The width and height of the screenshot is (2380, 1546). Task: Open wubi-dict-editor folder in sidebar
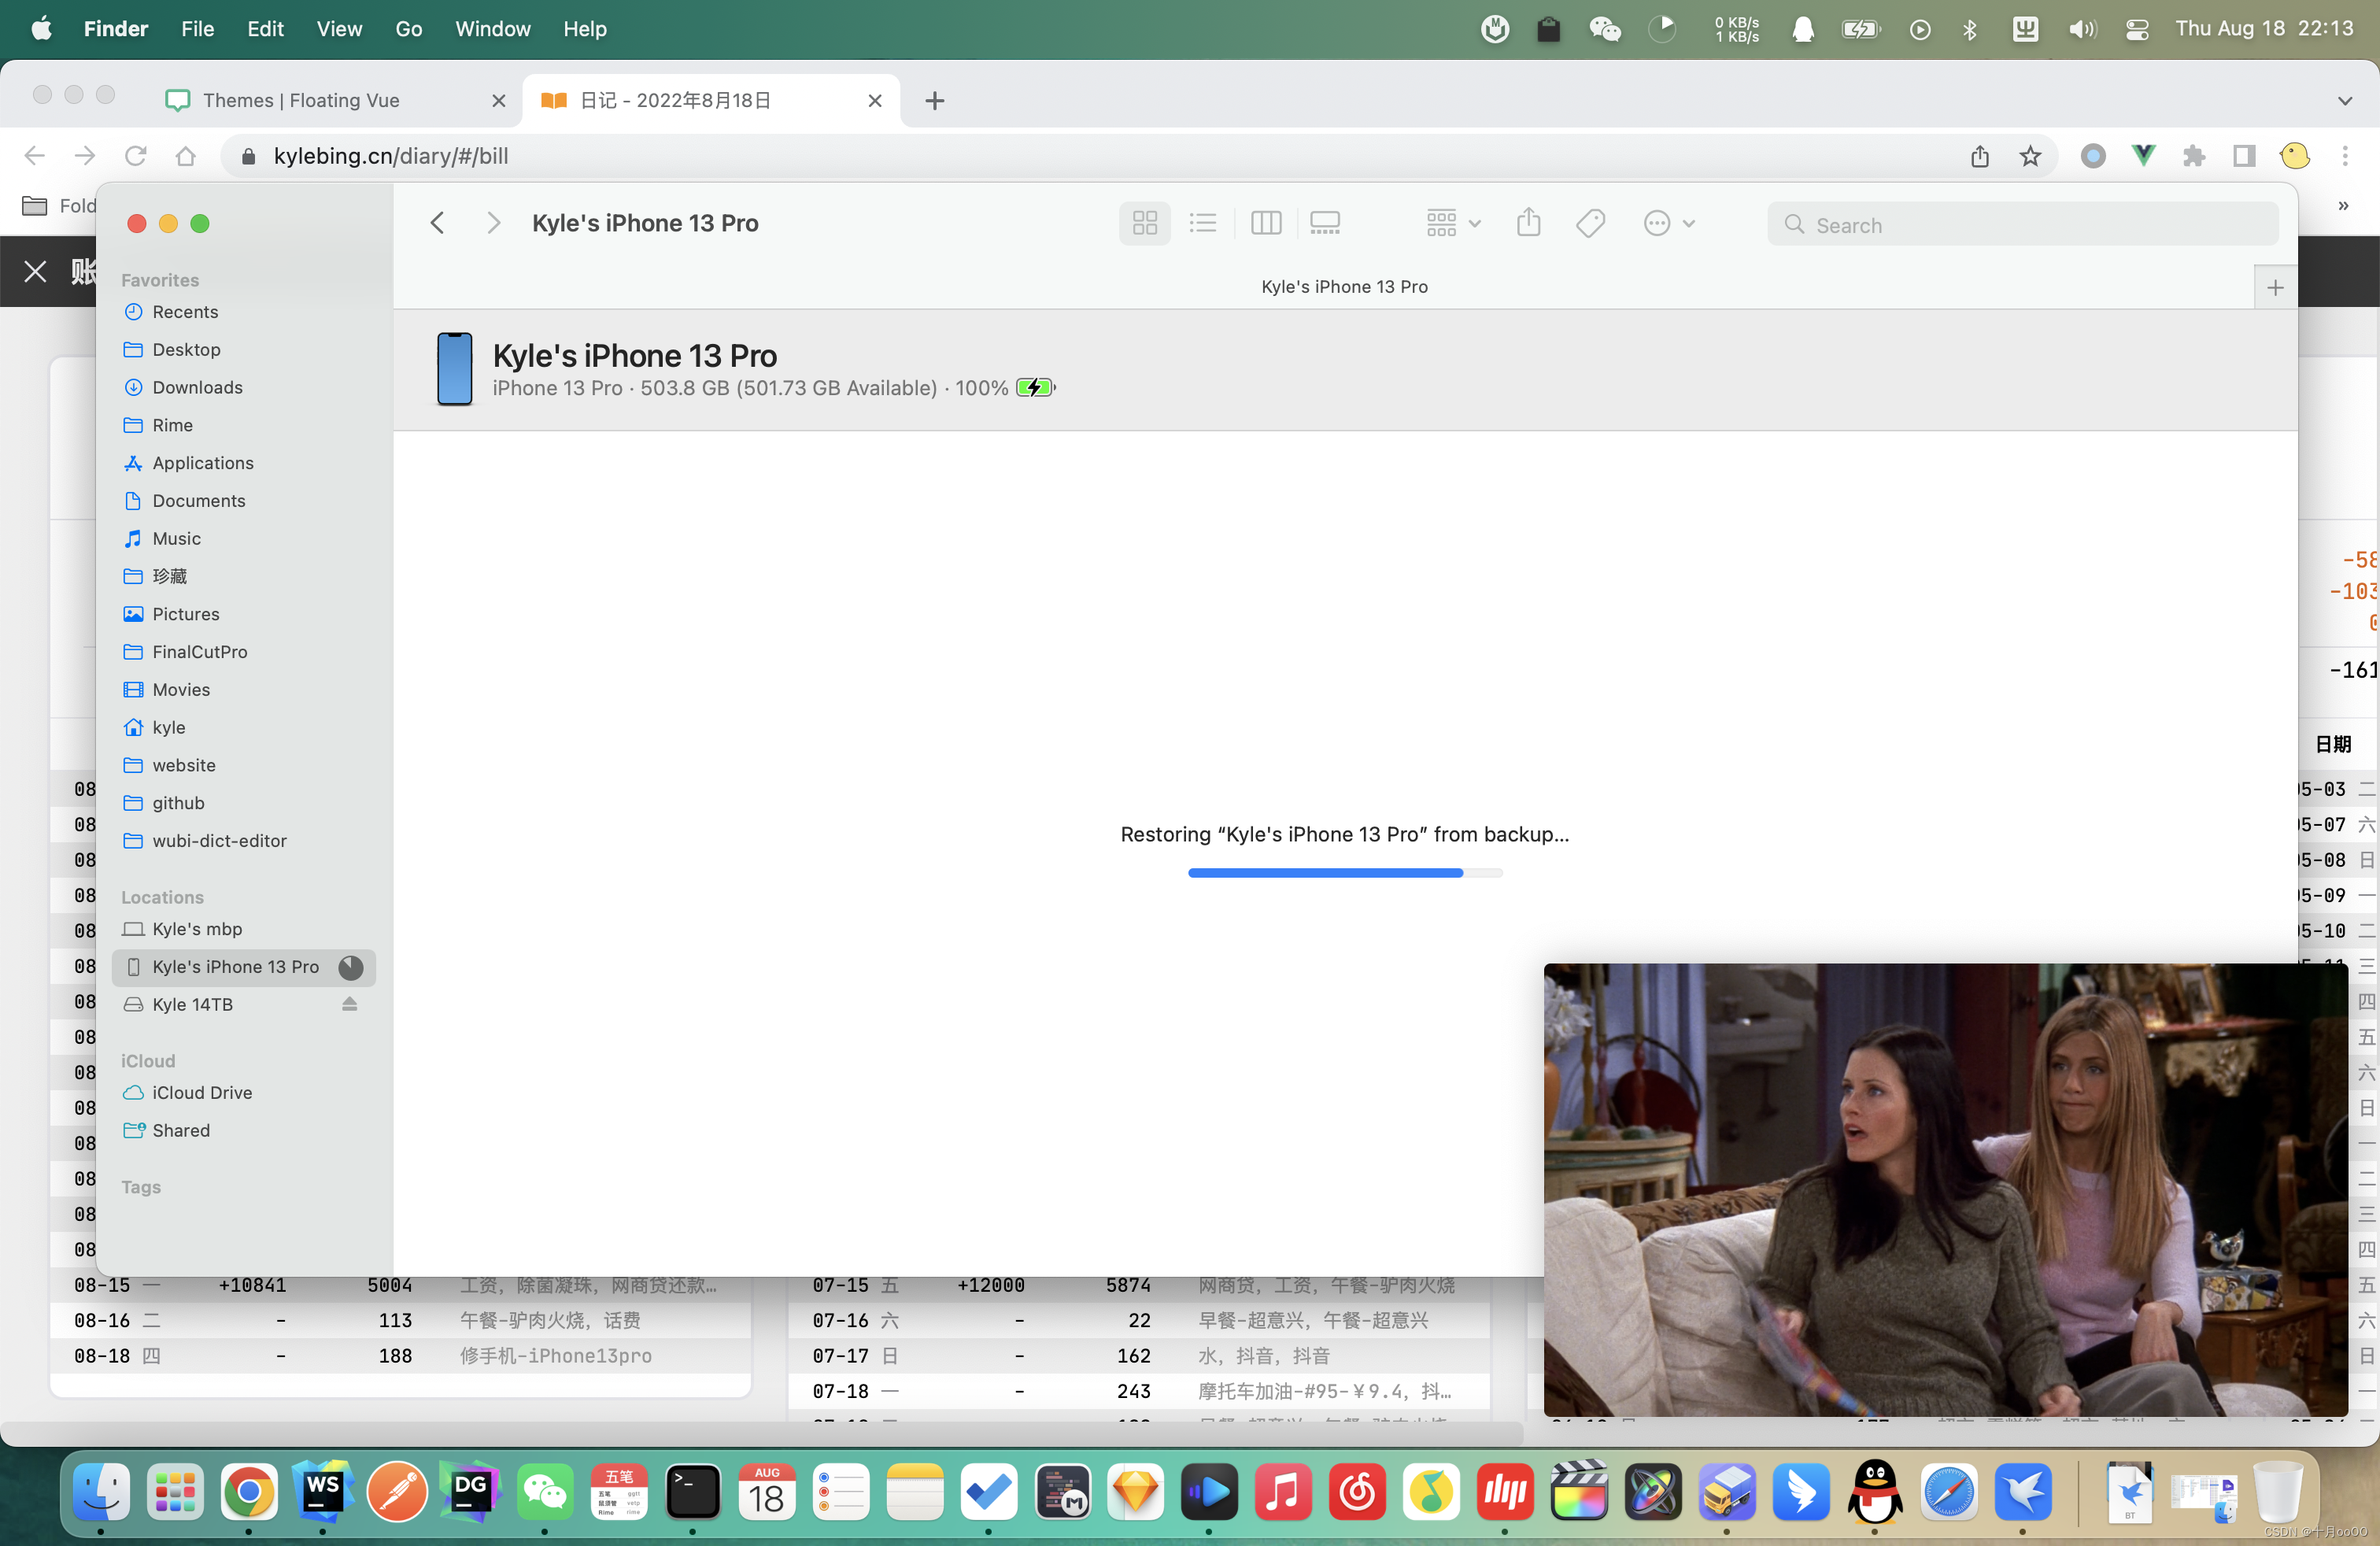(x=219, y=841)
